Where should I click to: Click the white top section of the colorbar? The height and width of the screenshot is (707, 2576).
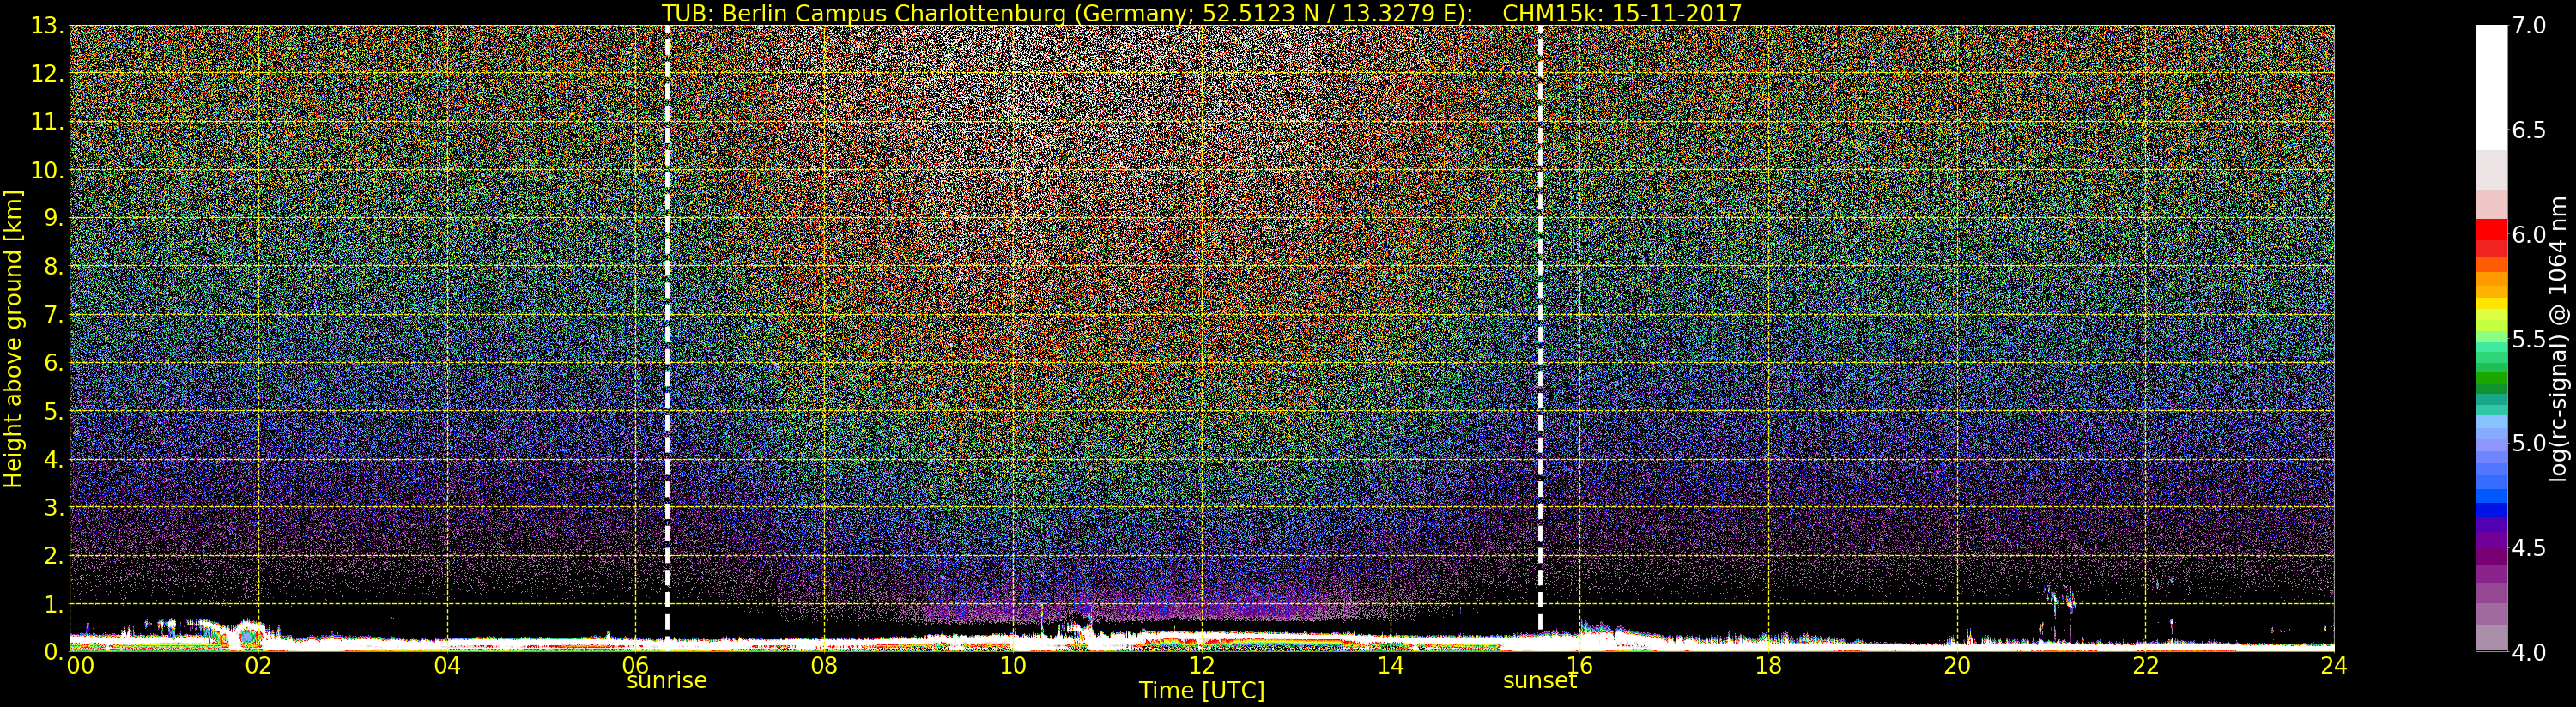2491,88
